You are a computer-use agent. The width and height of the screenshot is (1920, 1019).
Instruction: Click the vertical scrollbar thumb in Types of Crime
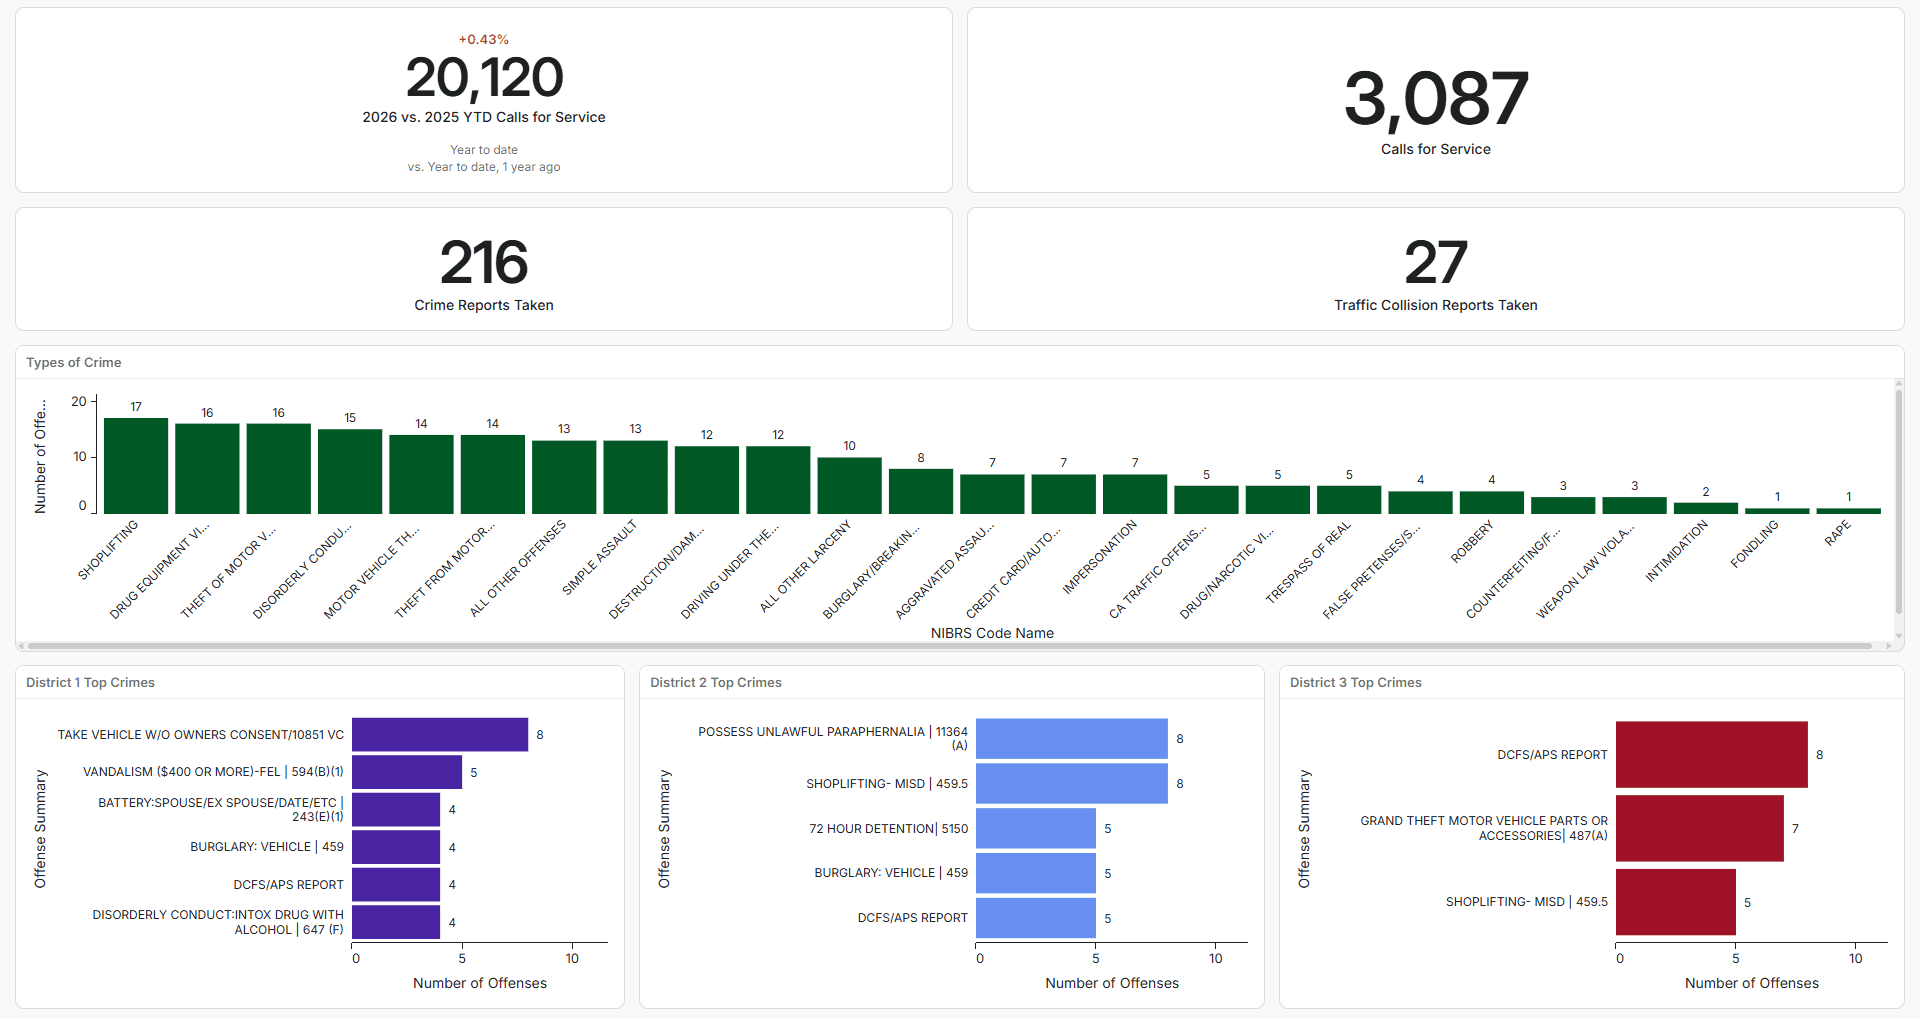(x=1898, y=500)
